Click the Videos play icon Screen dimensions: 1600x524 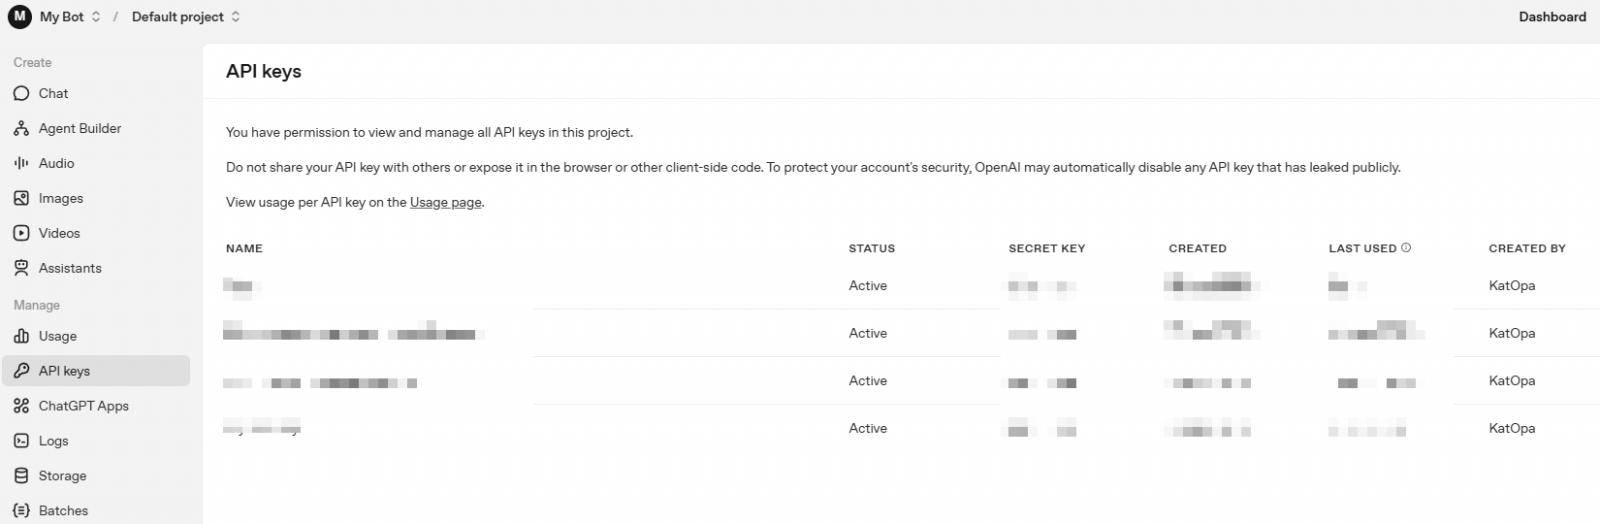tap(21, 233)
